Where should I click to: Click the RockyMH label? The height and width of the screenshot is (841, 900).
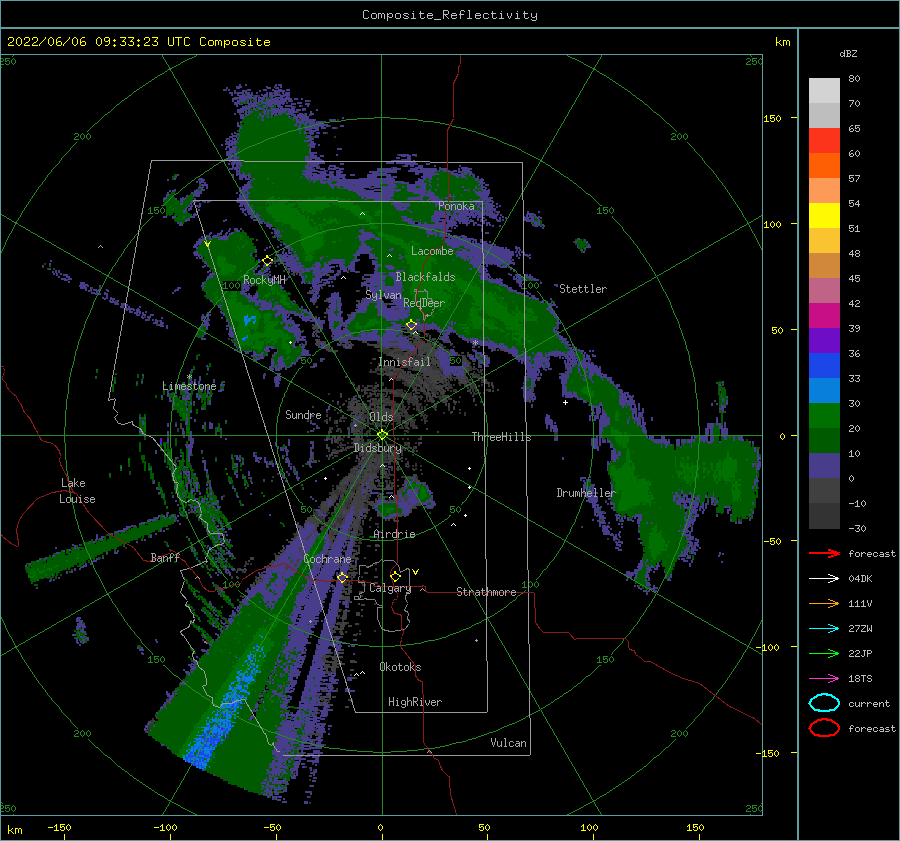264,280
